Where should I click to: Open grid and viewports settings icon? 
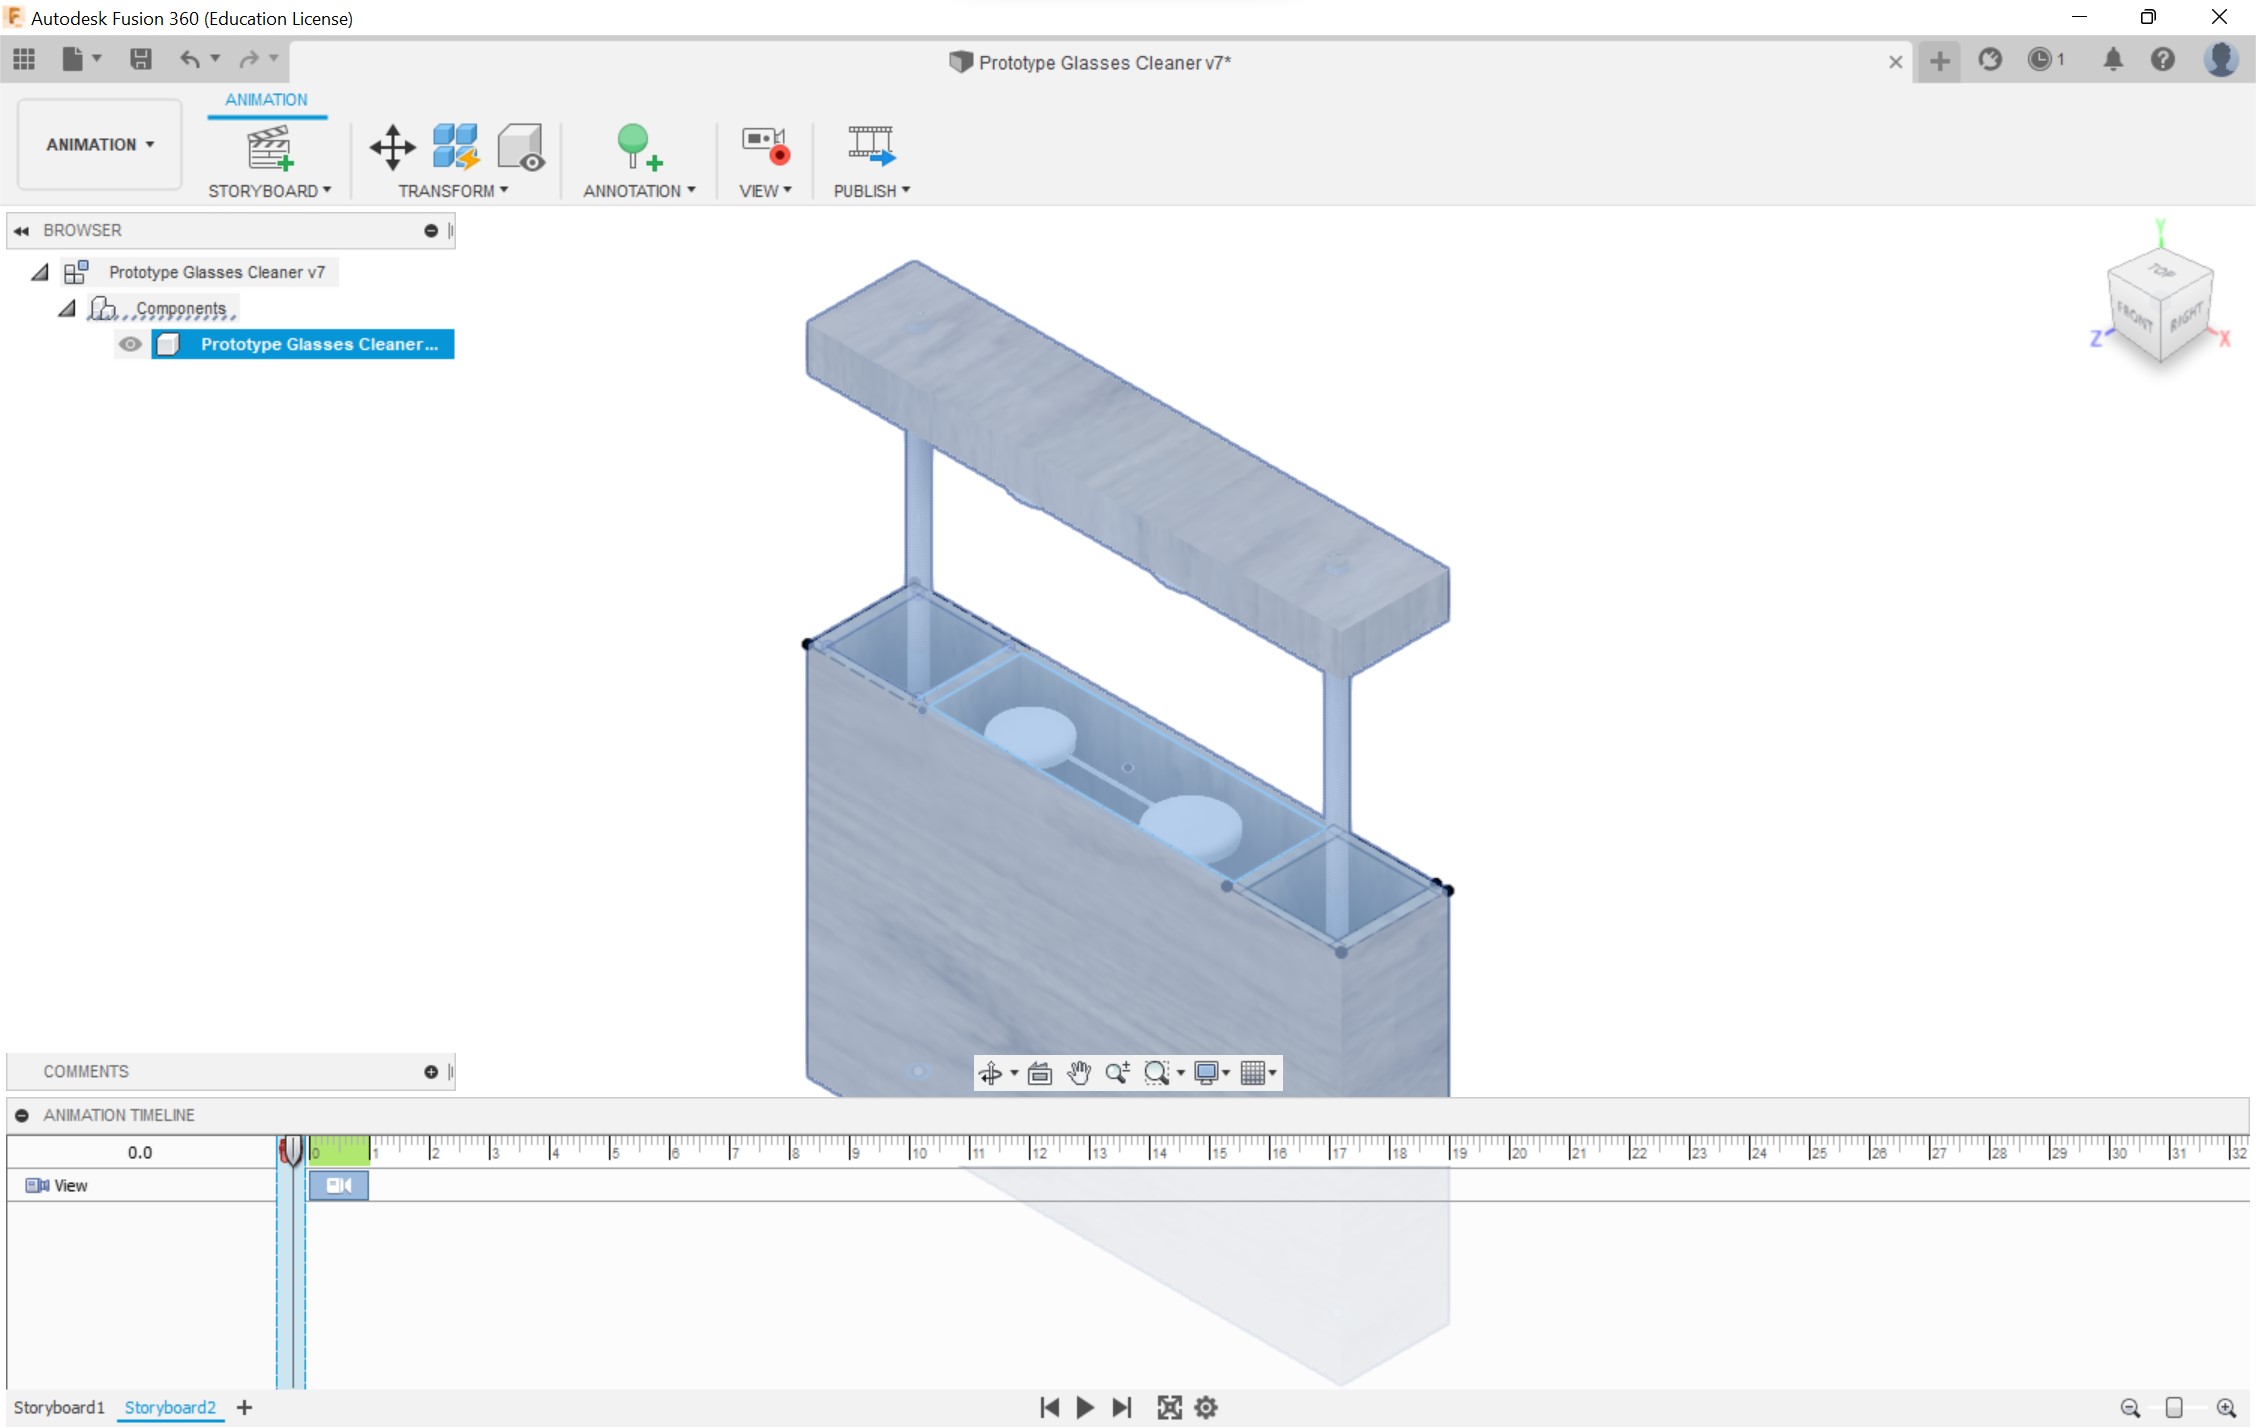(x=1252, y=1073)
